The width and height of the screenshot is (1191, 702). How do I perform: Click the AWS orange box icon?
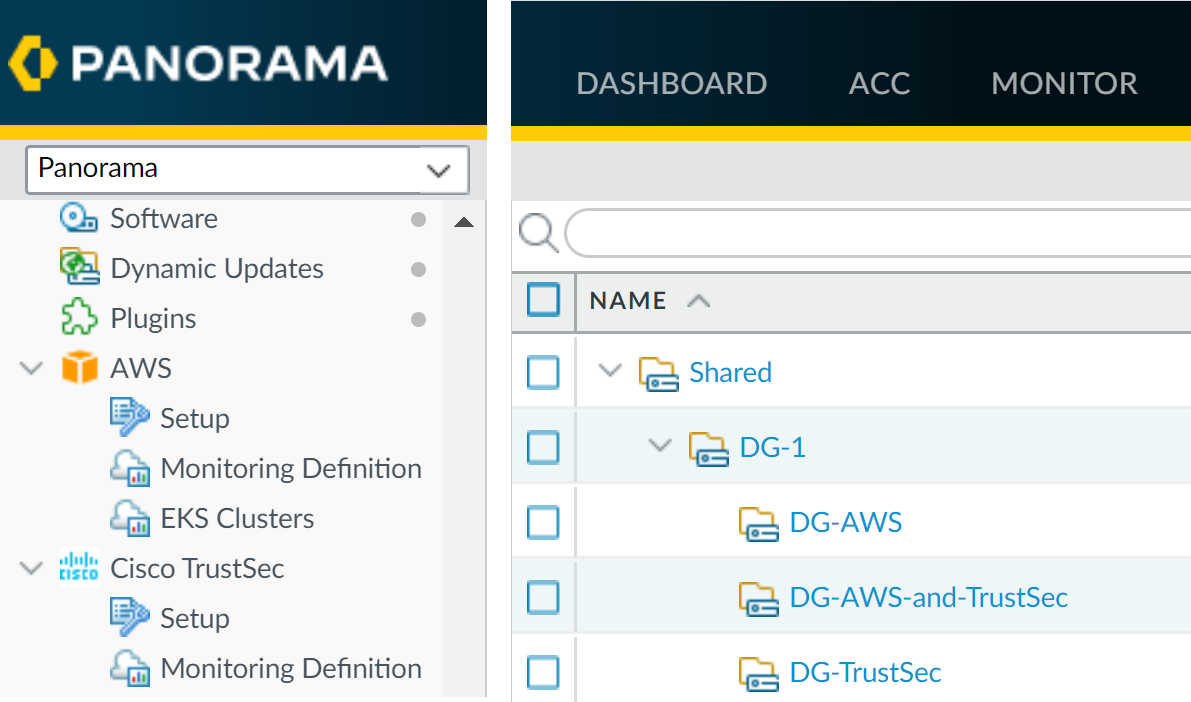(80, 368)
